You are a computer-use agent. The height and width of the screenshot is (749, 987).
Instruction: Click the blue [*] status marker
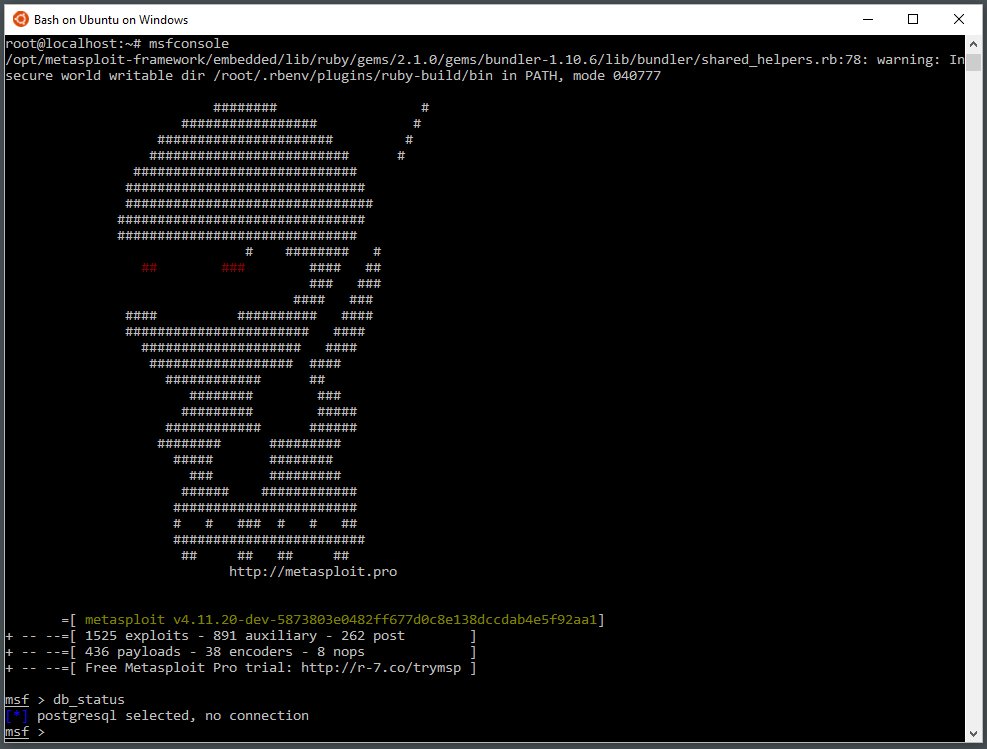coord(16,716)
